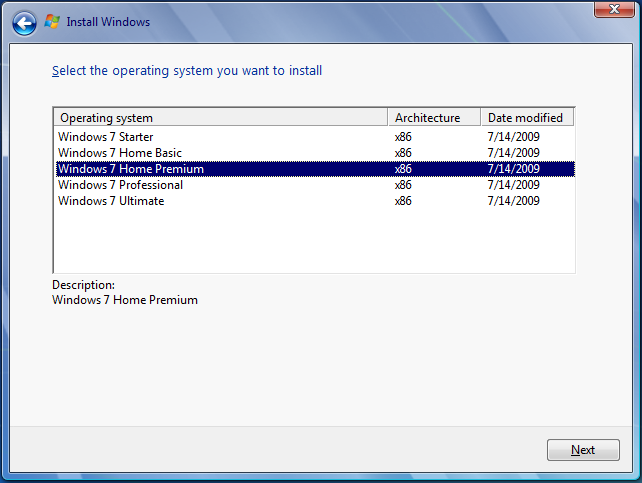The width and height of the screenshot is (642, 483).
Task: Click the Next button
Action: coord(583,450)
